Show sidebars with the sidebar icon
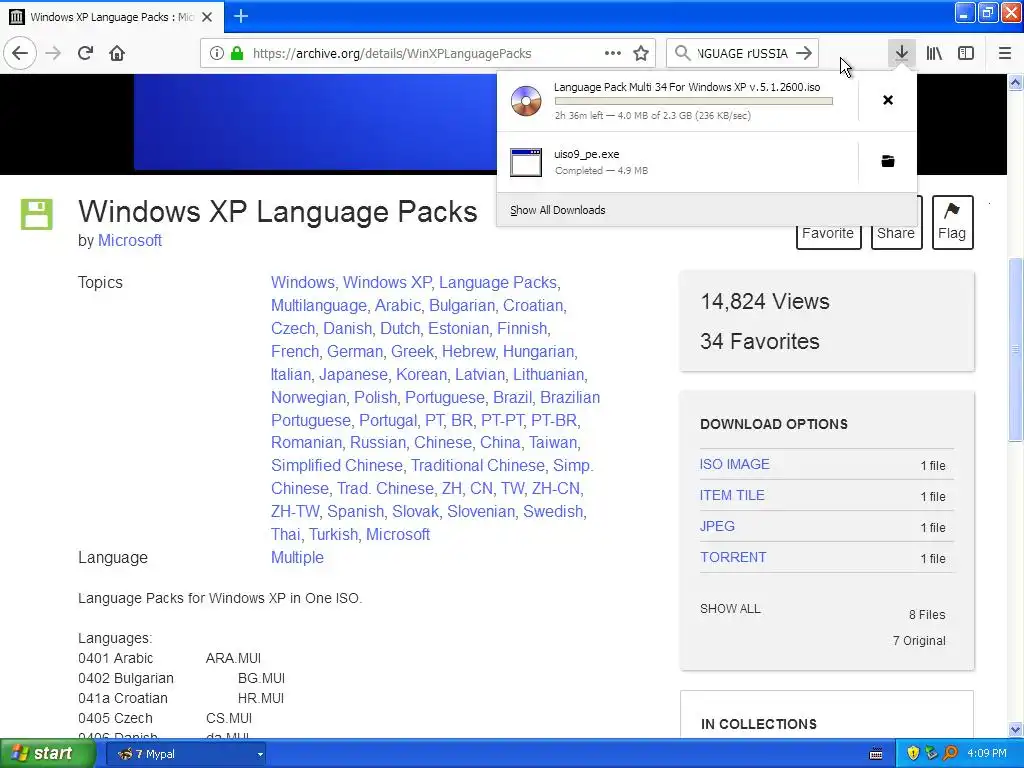The image size is (1024, 768). pos(966,53)
